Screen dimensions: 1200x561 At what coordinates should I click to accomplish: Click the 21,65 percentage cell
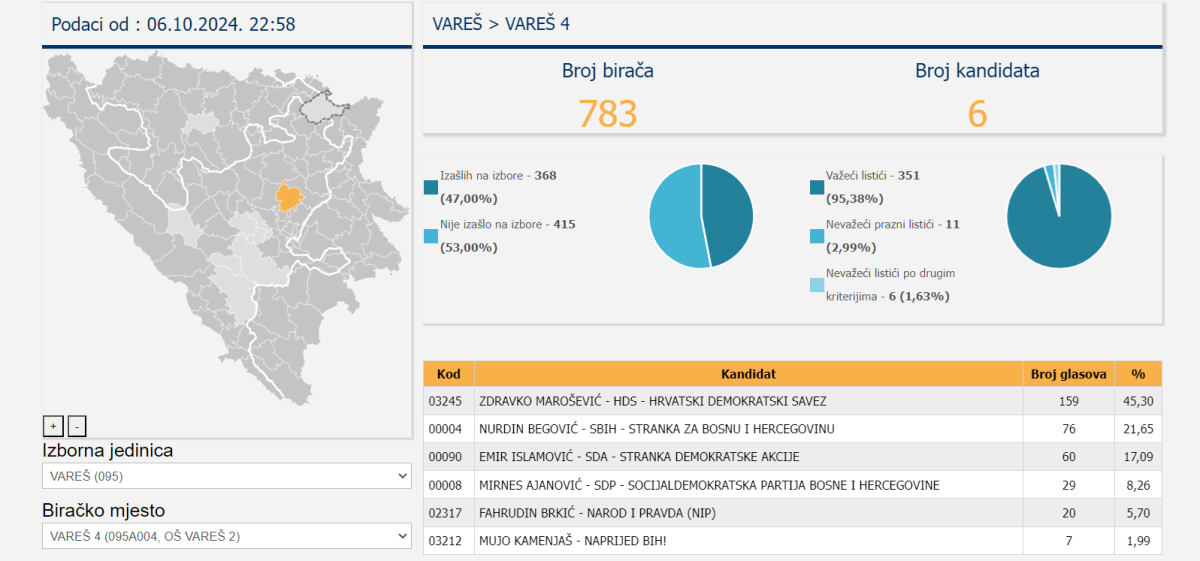[1138, 429]
